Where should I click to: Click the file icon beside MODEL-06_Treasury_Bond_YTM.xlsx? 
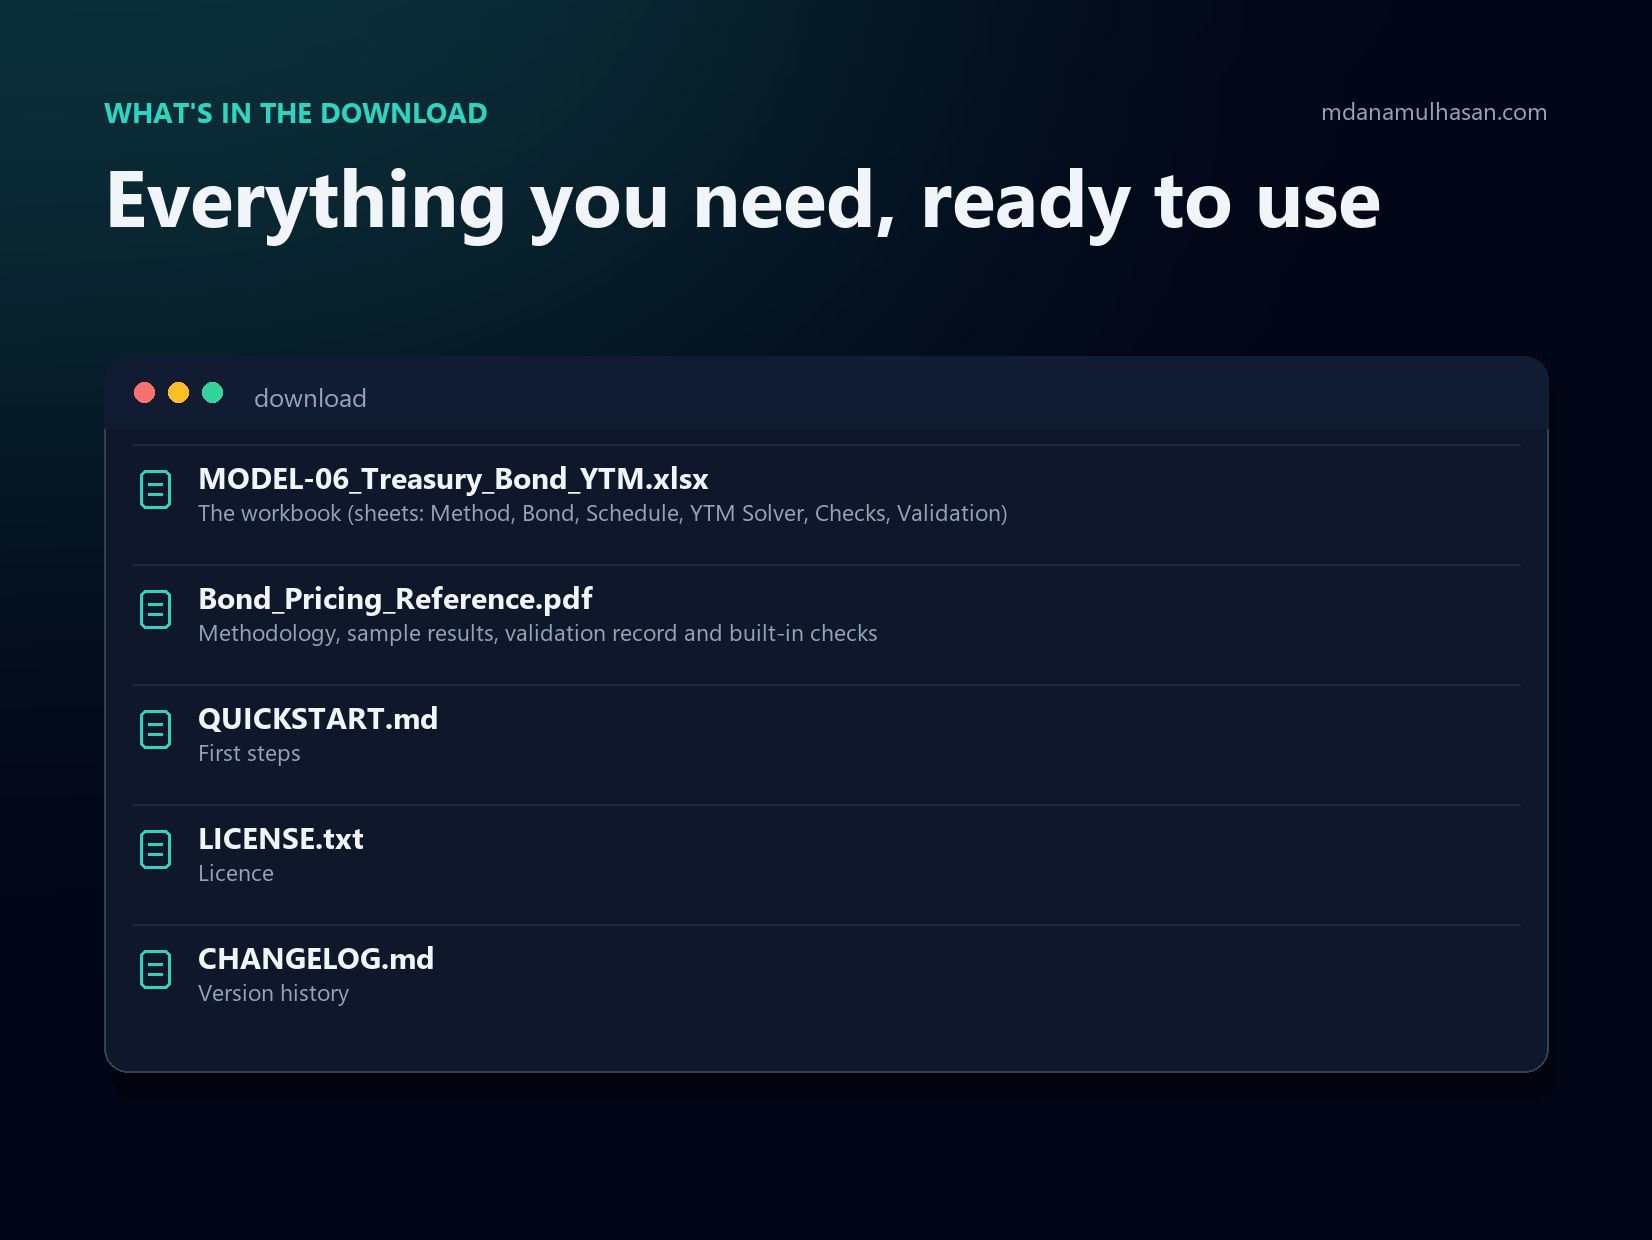point(155,489)
